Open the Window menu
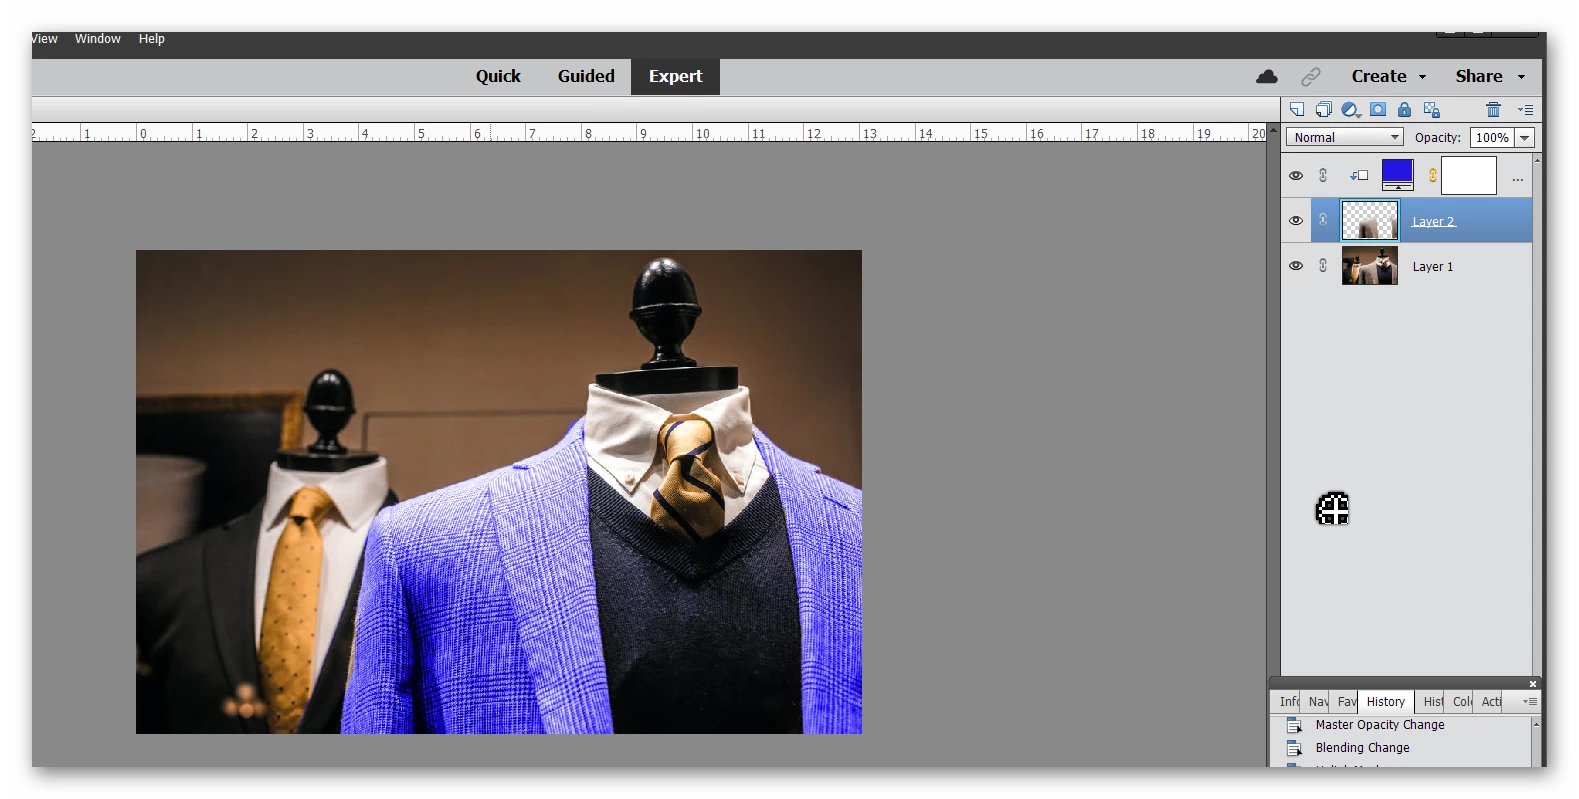The height and width of the screenshot is (799, 1579). [x=98, y=39]
